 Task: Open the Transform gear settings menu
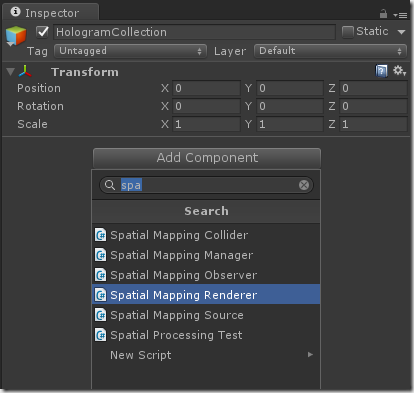(399, 71)
